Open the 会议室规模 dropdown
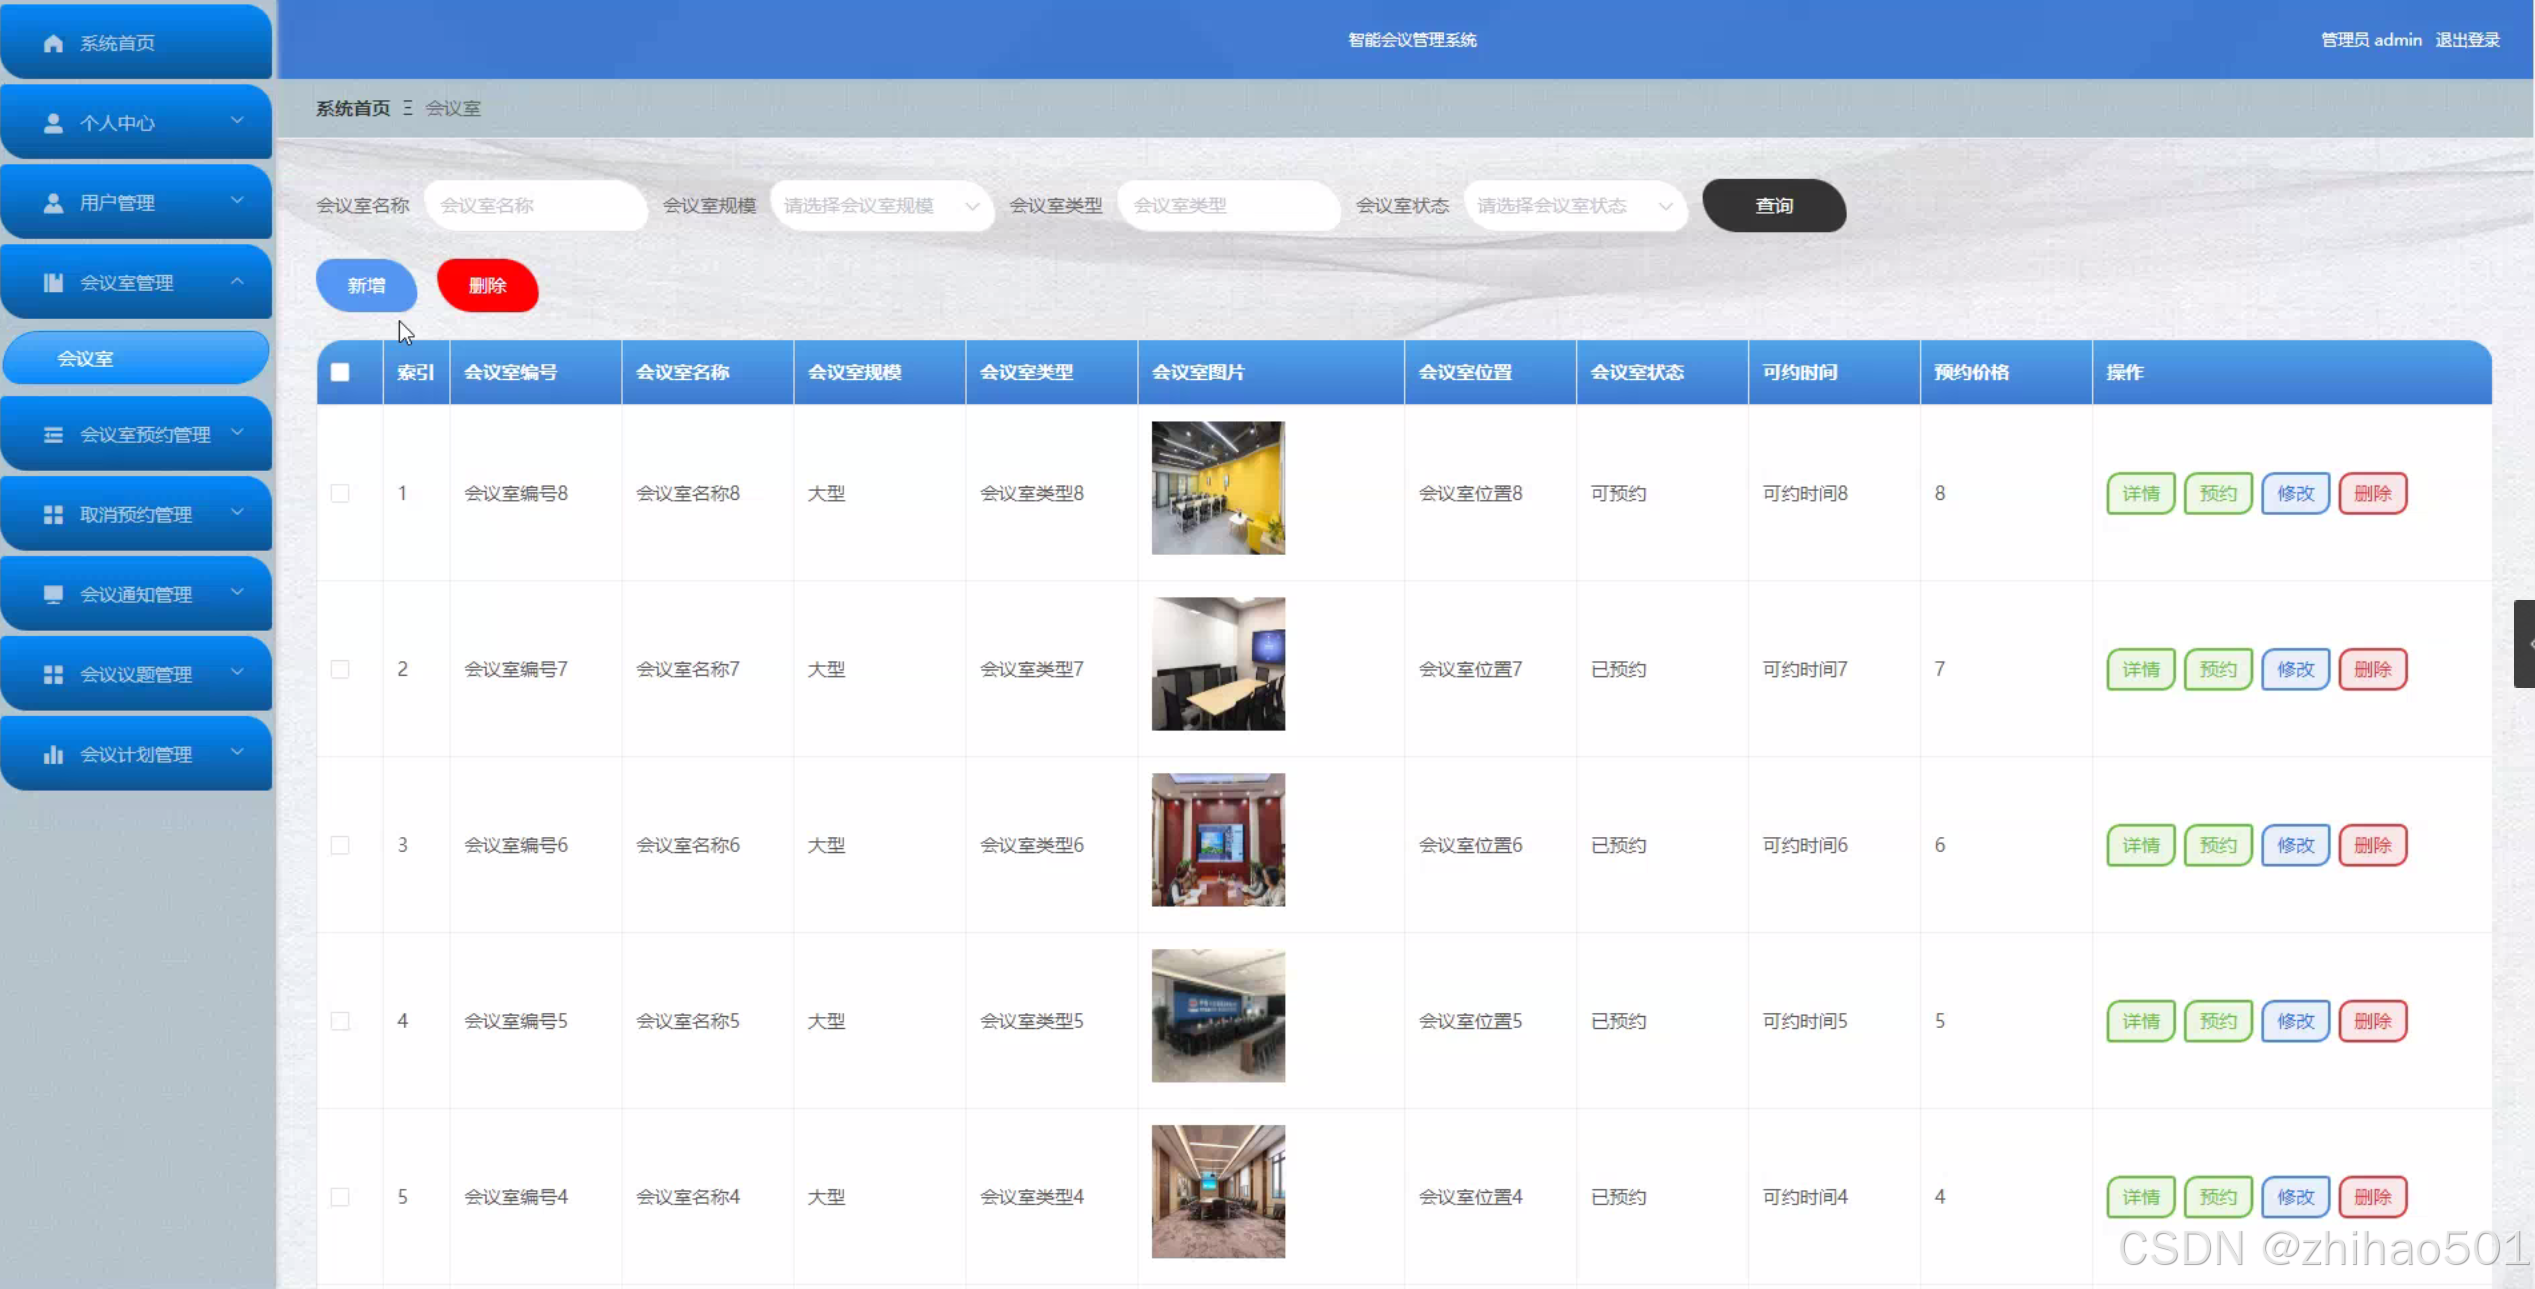 coord(881,206)
